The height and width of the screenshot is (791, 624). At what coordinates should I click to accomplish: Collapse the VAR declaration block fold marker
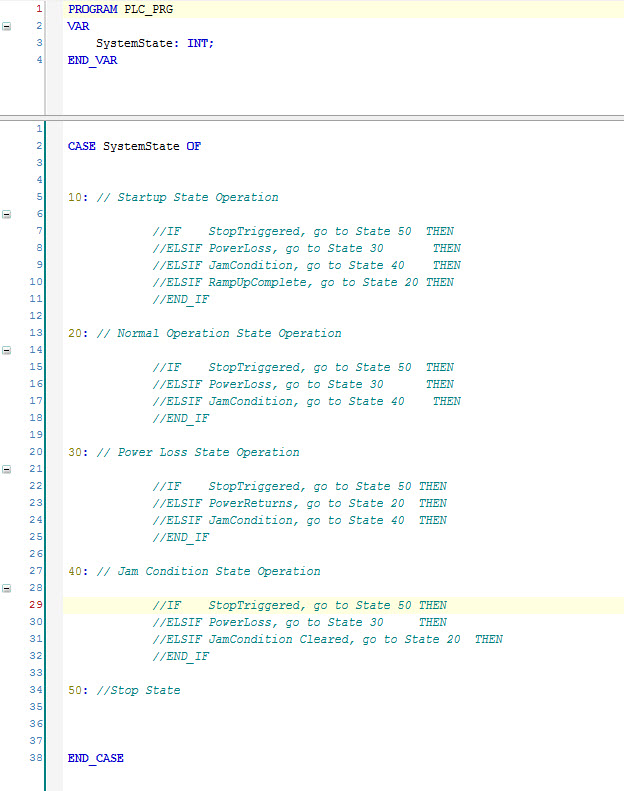tap(7, 26)
